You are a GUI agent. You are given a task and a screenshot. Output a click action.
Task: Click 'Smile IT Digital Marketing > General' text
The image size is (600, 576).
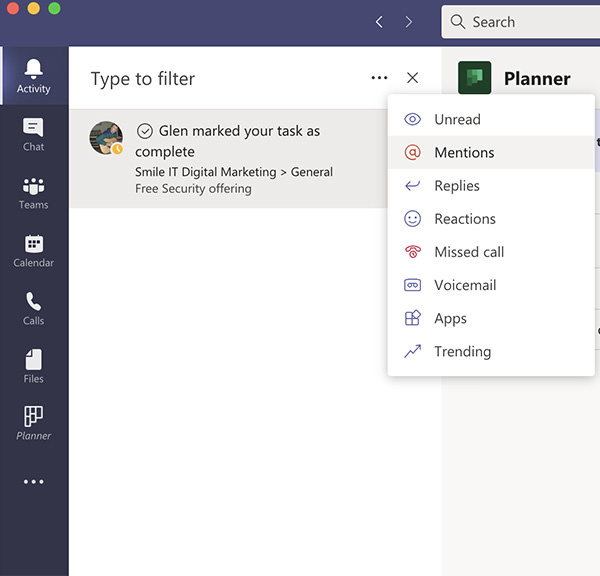click(x=234, y=172)
